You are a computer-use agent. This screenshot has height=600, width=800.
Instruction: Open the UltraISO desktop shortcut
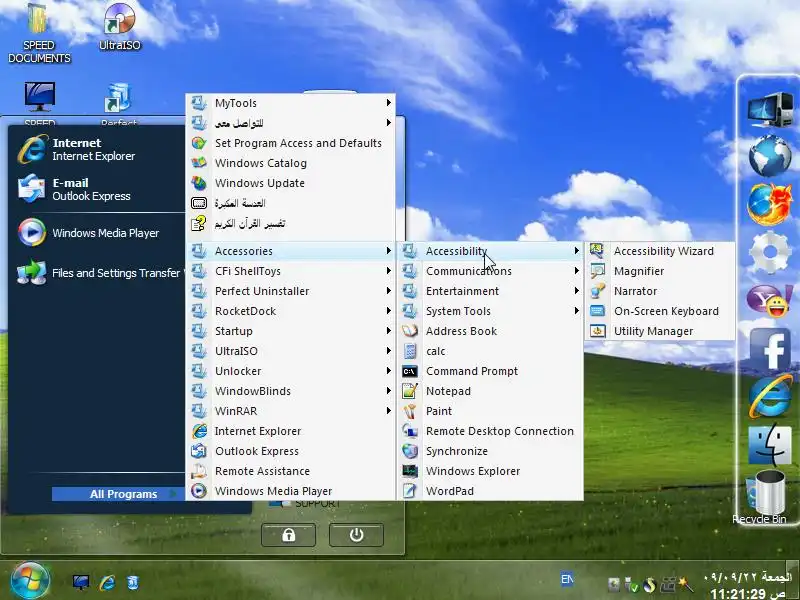point(119,27)
